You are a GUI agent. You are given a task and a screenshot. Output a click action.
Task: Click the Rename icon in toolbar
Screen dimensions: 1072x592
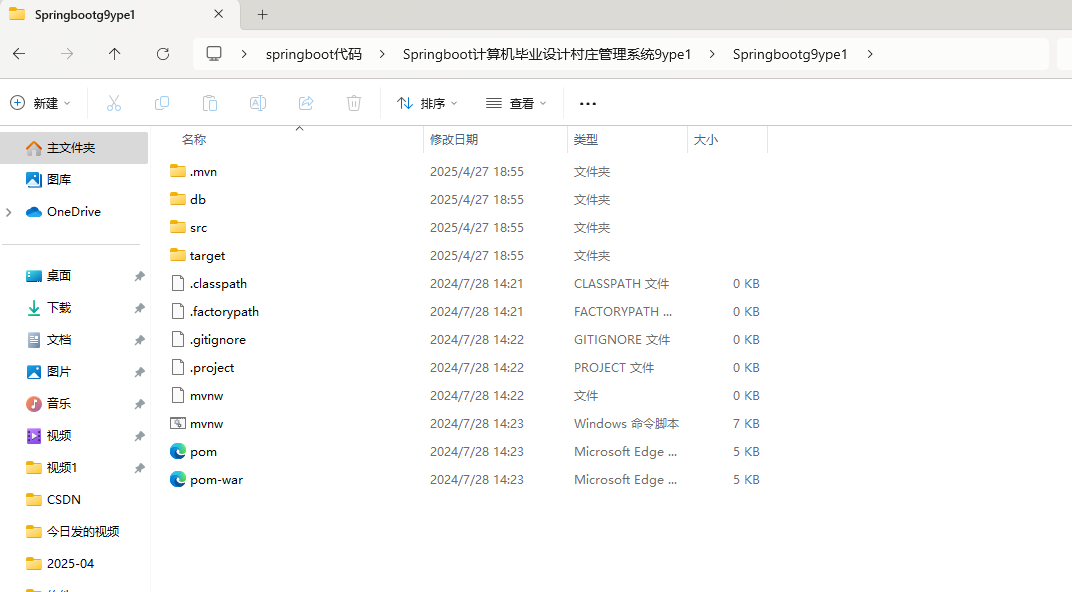258,103
